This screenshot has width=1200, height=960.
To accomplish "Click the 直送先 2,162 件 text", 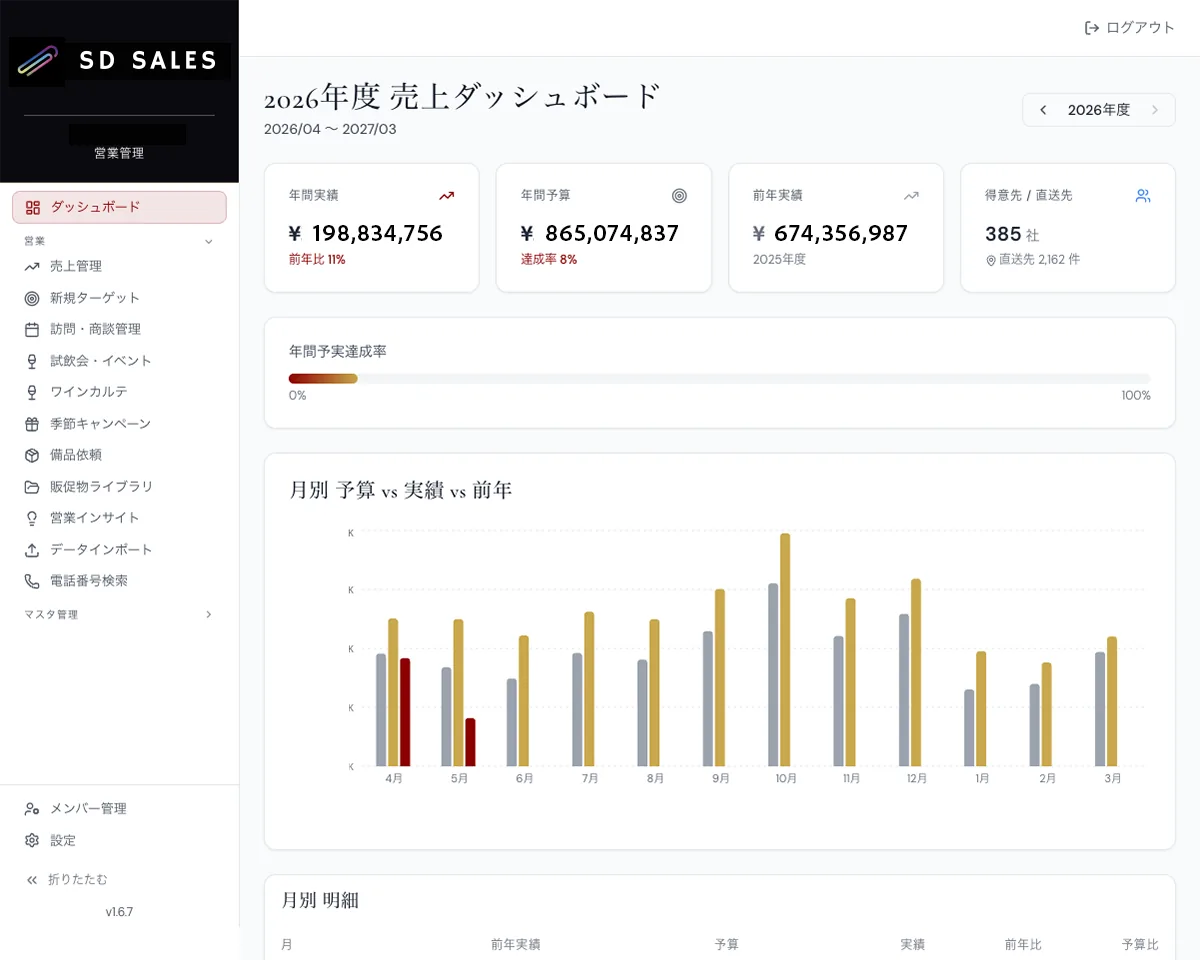I will 1040,260.
